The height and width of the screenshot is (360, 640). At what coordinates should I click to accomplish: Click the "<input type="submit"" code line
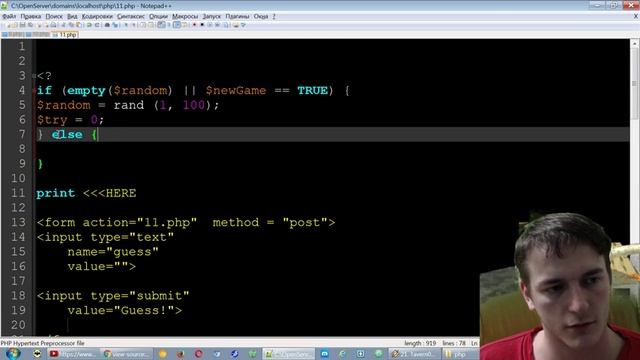pos(113,296)
